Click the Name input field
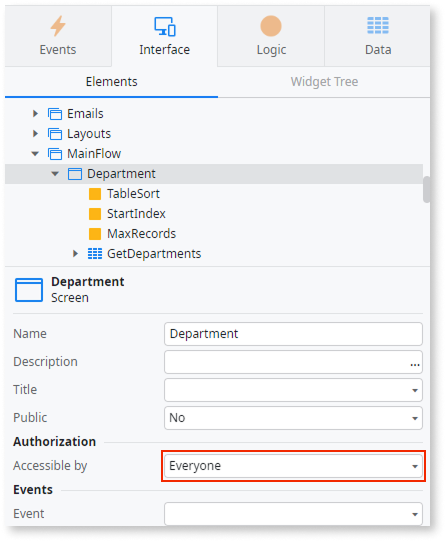 [x=293, y=334]
